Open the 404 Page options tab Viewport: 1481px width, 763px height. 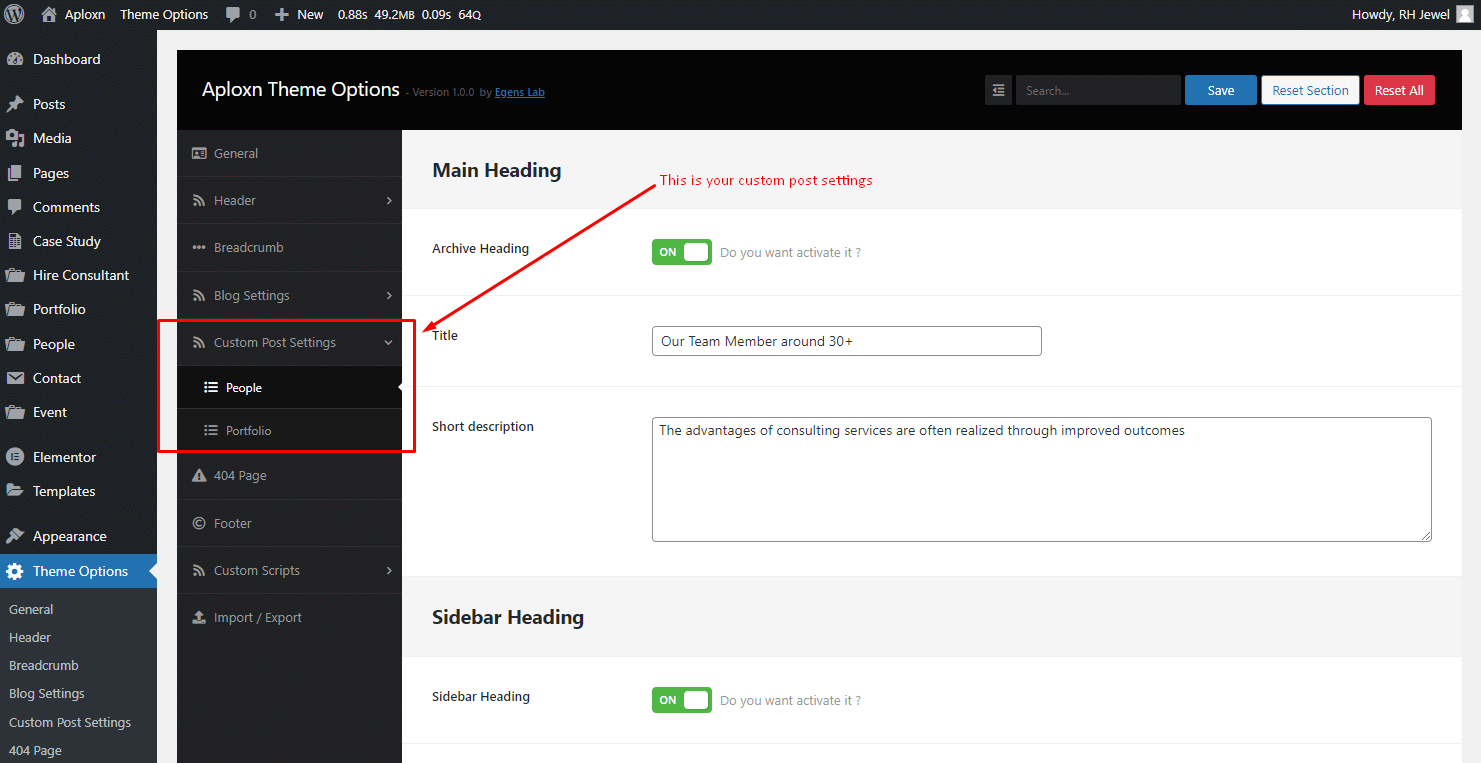(x=289, y=476)
